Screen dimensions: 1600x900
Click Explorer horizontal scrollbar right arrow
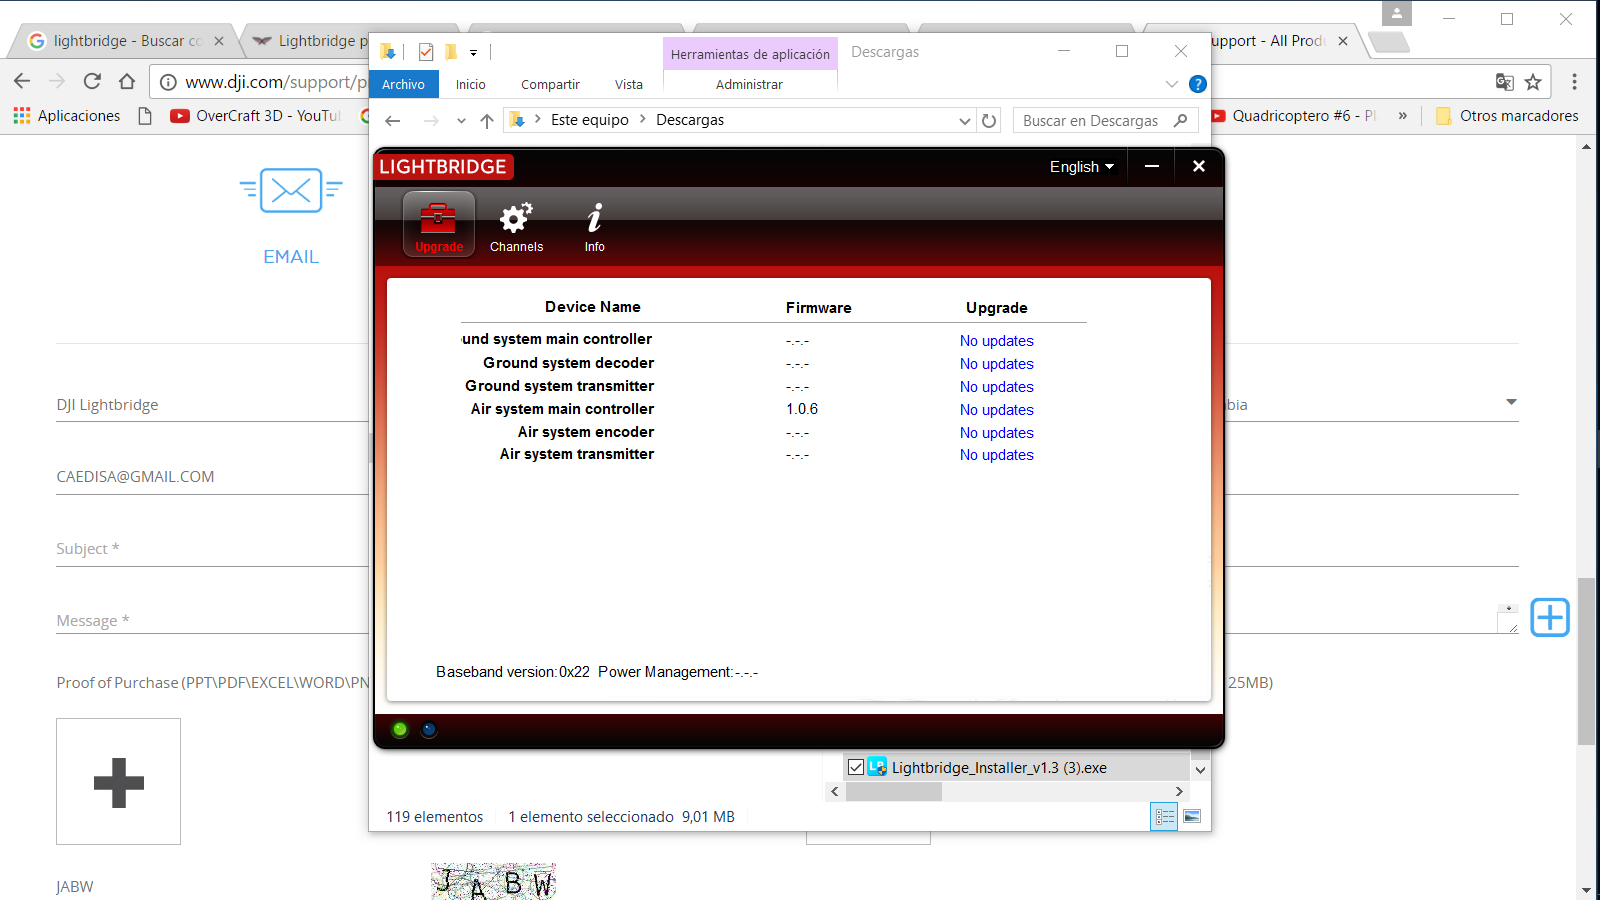[x=1180, y=791]
